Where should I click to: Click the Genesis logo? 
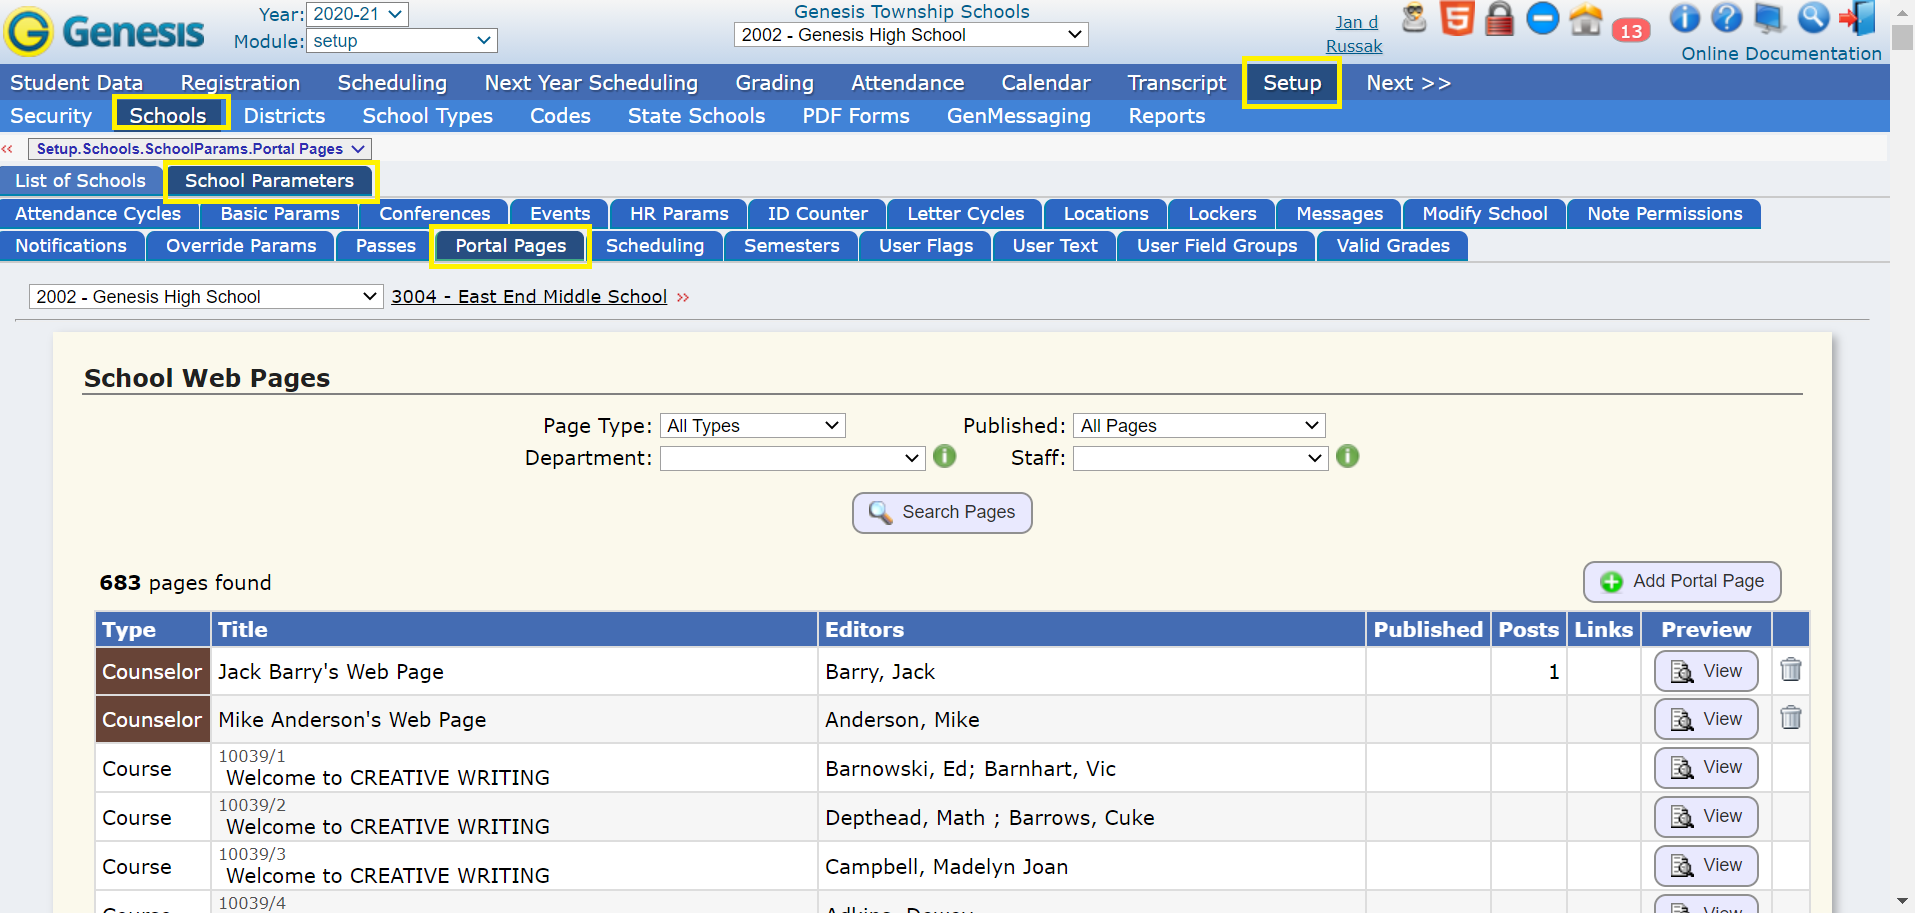(104, 31)
